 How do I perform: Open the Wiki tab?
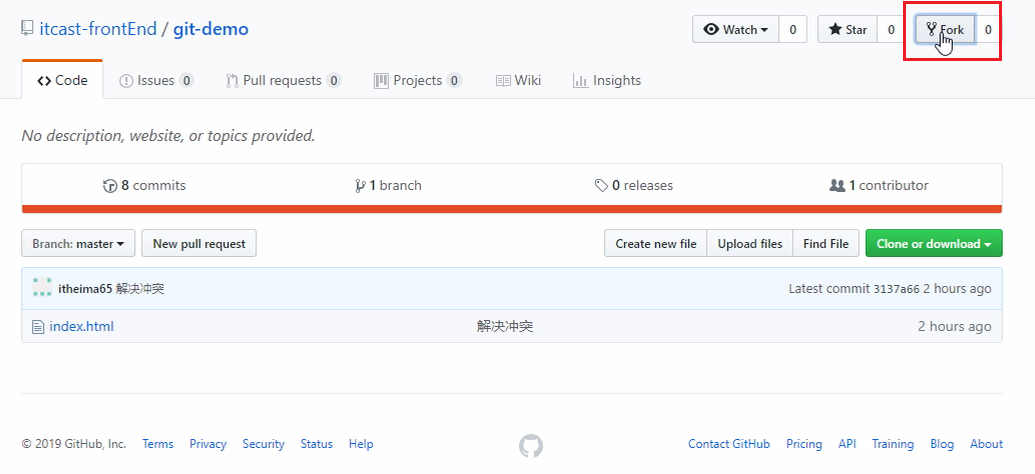(518, 81)
